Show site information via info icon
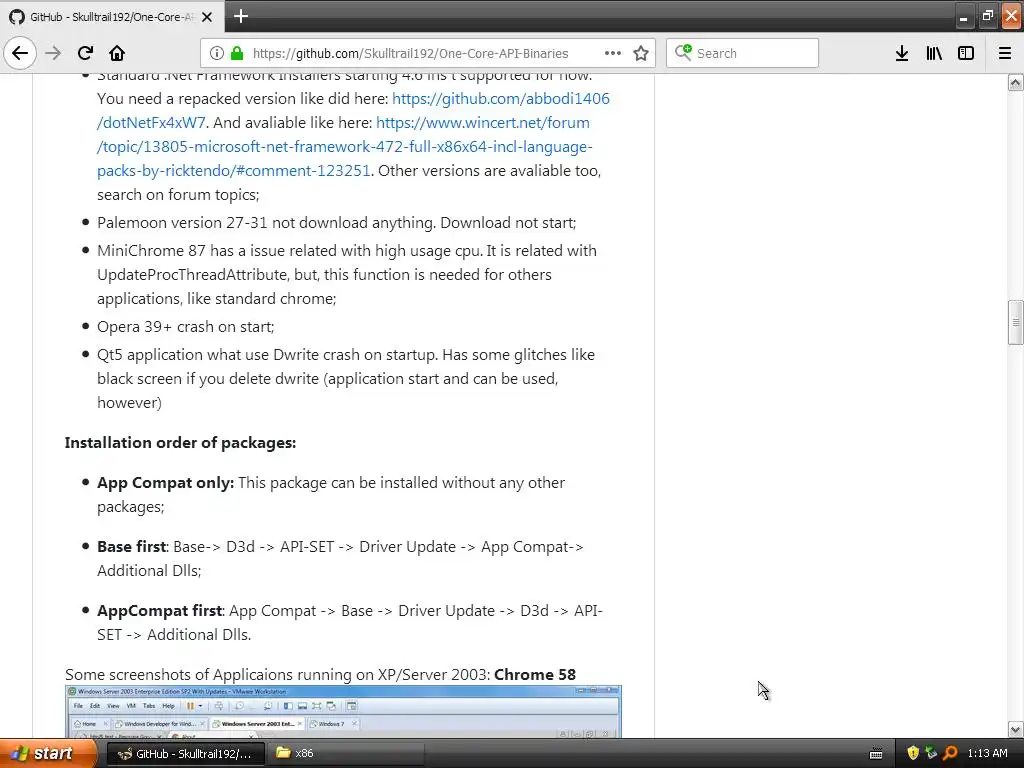This screenshot has width=1024, height=768. (x=217, y=53)
